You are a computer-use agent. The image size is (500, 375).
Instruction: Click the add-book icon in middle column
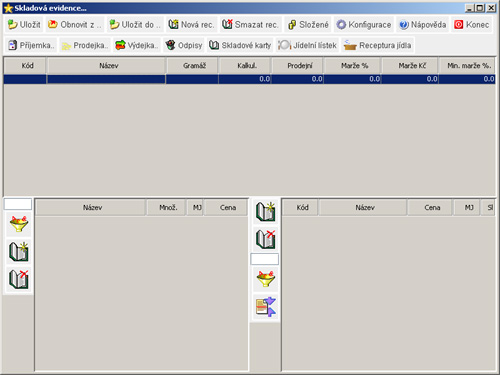265,211
